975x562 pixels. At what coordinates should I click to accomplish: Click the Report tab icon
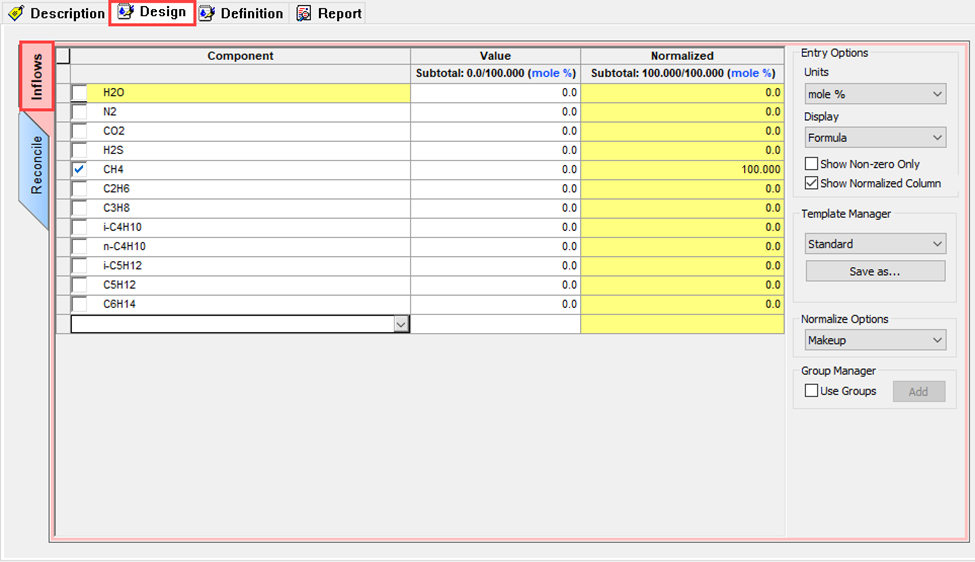(303, 14)
